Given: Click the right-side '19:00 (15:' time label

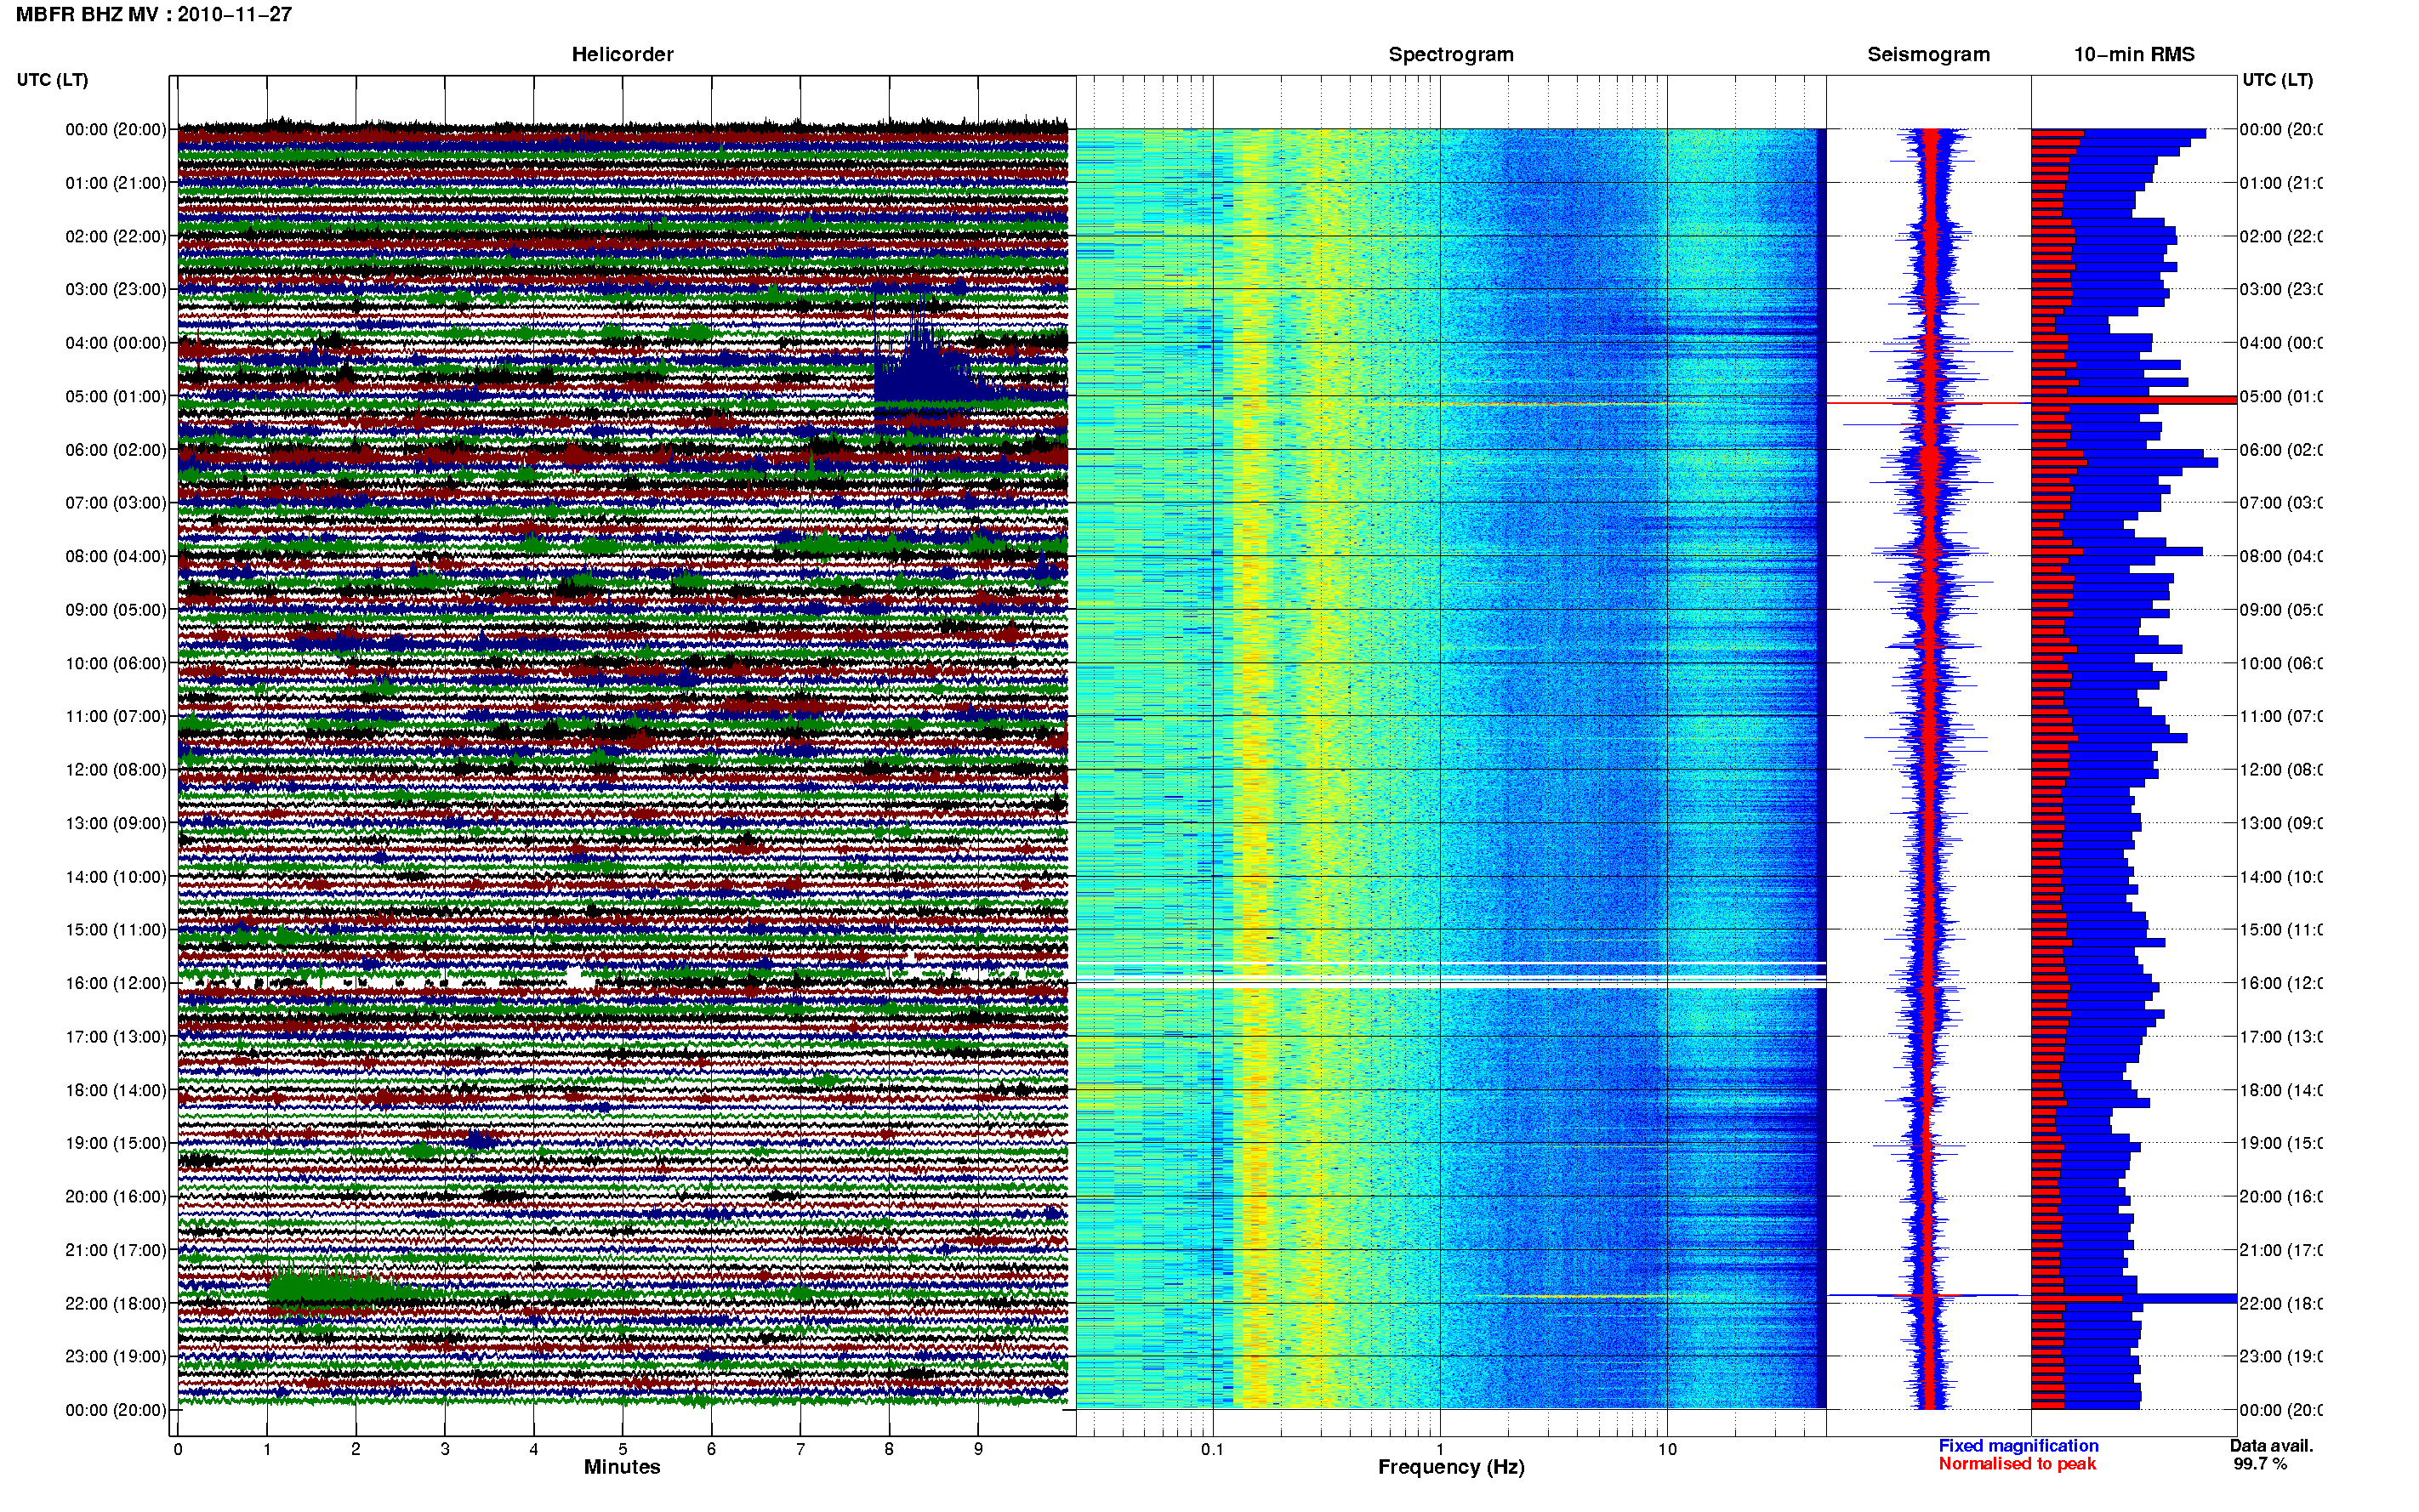Looking at the screenshot, I should [x=2281, y=1143].
